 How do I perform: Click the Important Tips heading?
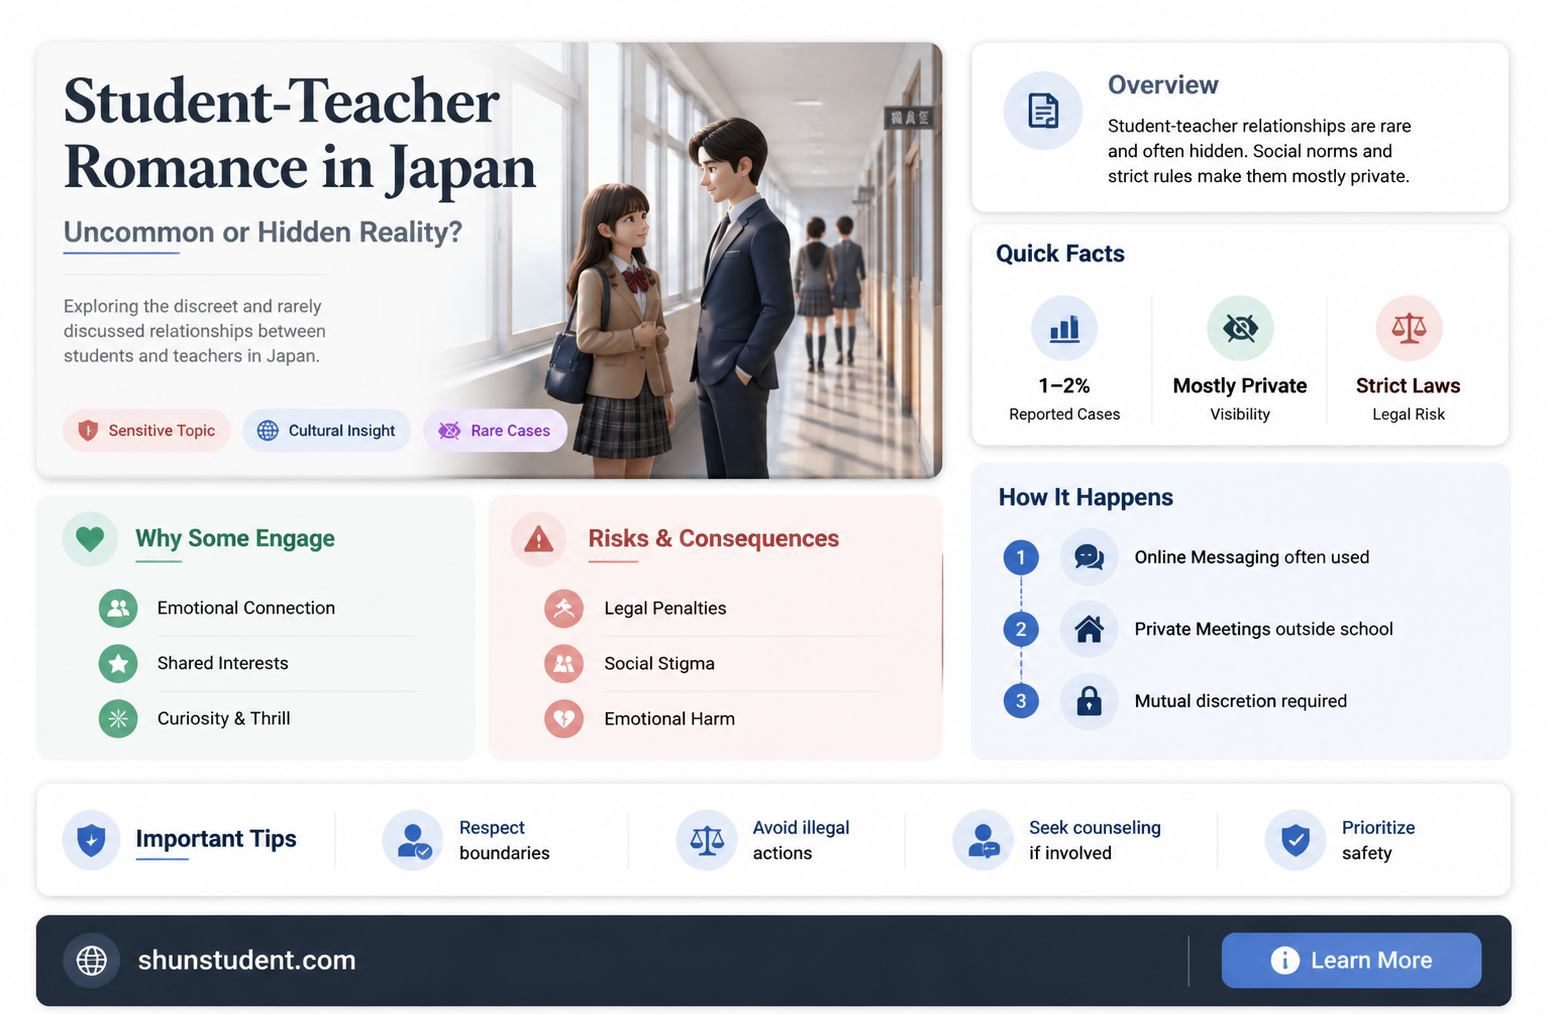pyautogui.click(x=216, y=839)
